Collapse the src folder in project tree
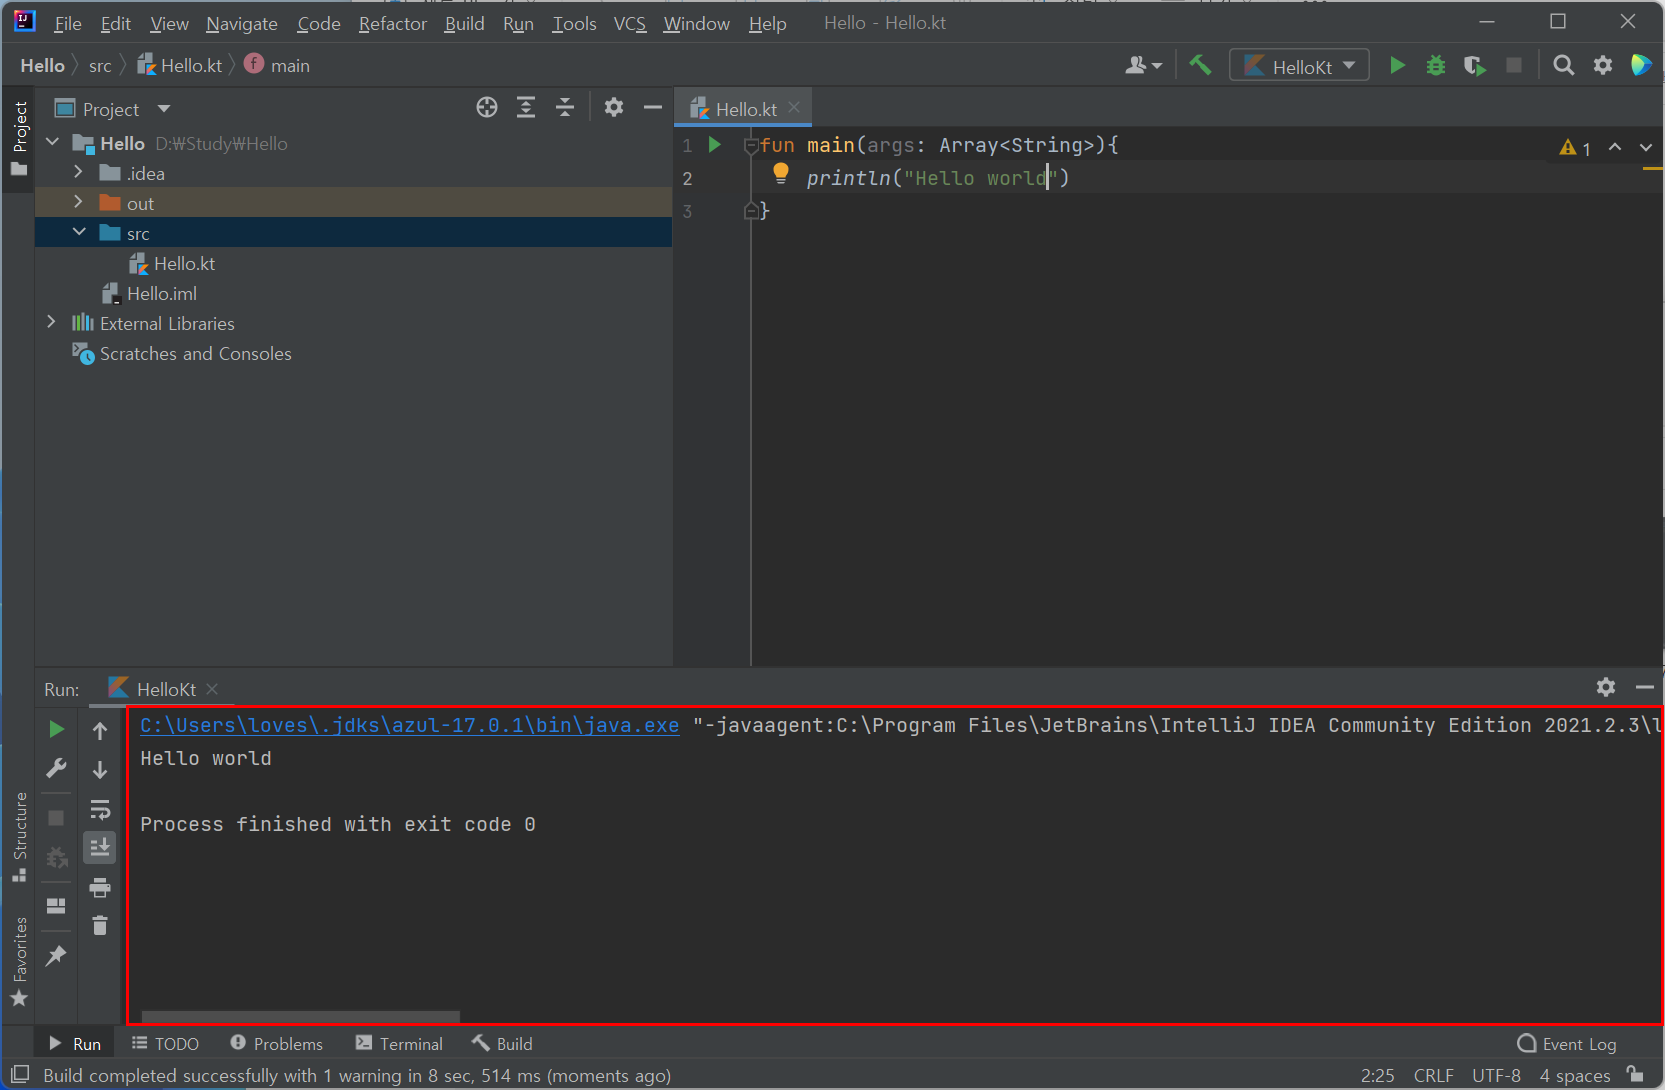 pyautogui.click(x=79, y=233)
